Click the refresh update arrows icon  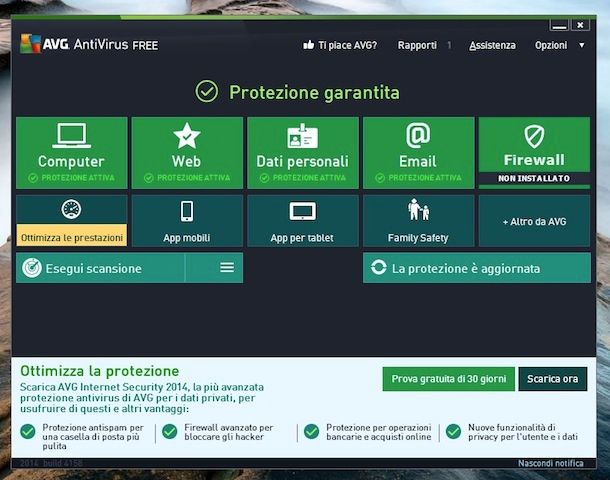click(379, 267)
